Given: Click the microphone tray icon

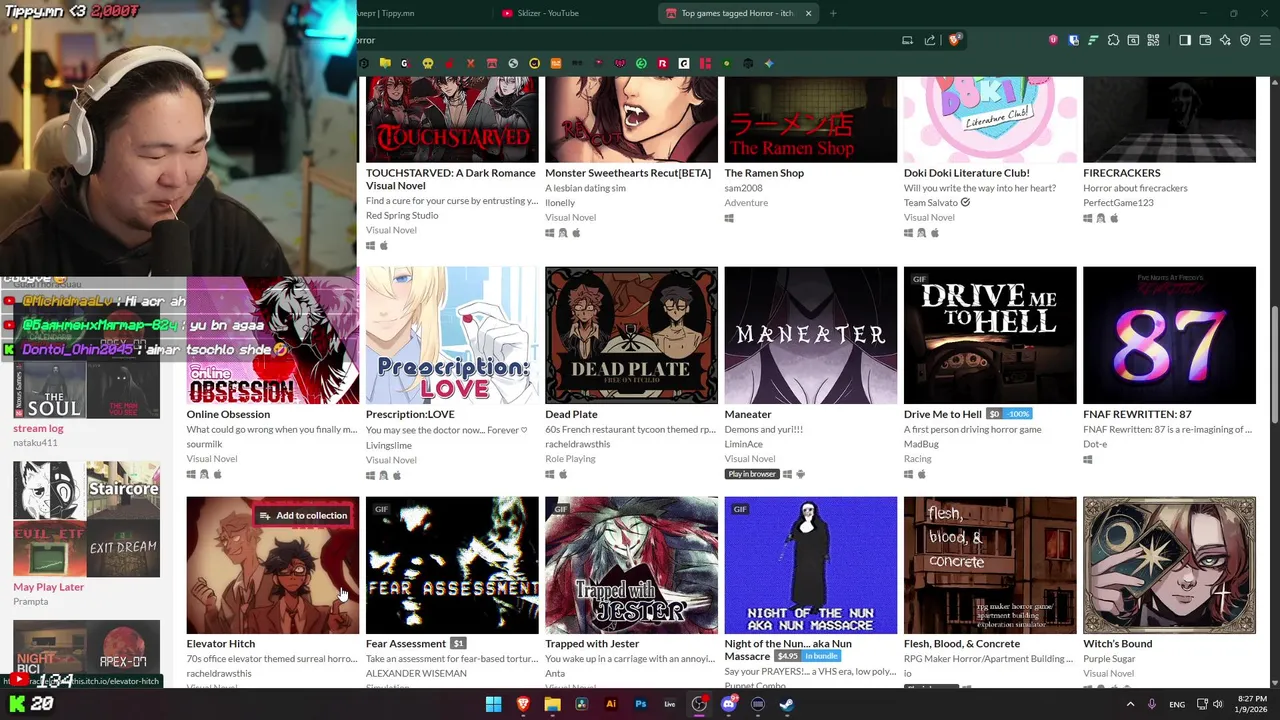Looking at the screenshot, I should click(x=1152, y=704).
